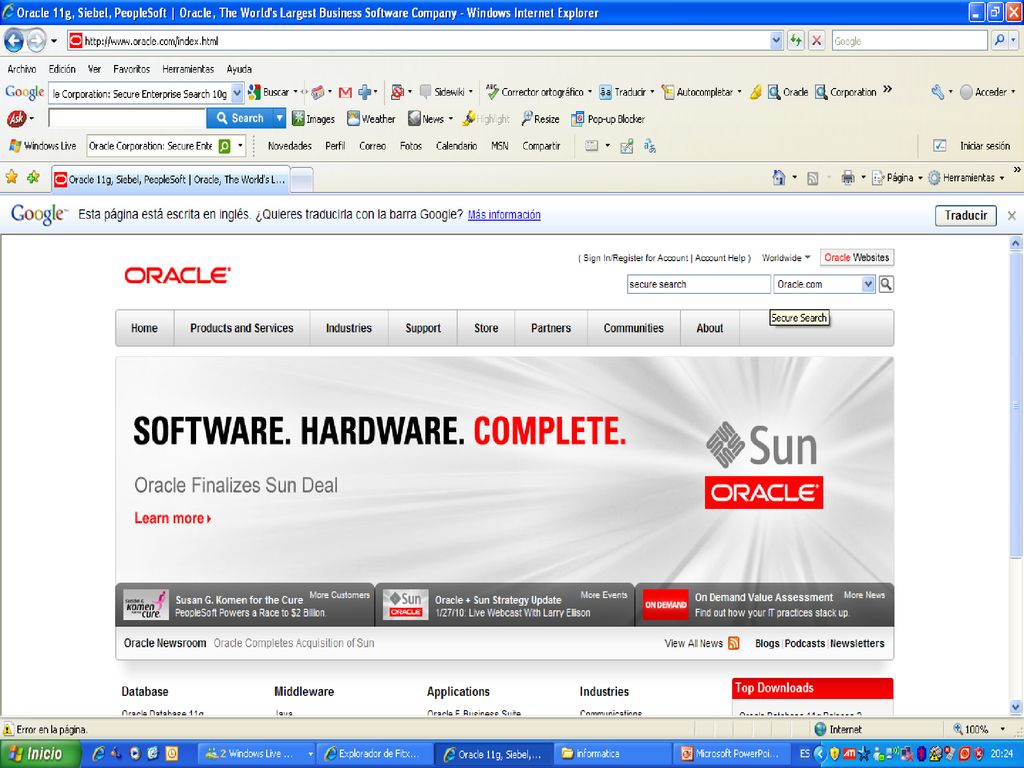Viewport: 1024px width, 768px height.
Task: Click the View All News link
Action: pos(694,643)
